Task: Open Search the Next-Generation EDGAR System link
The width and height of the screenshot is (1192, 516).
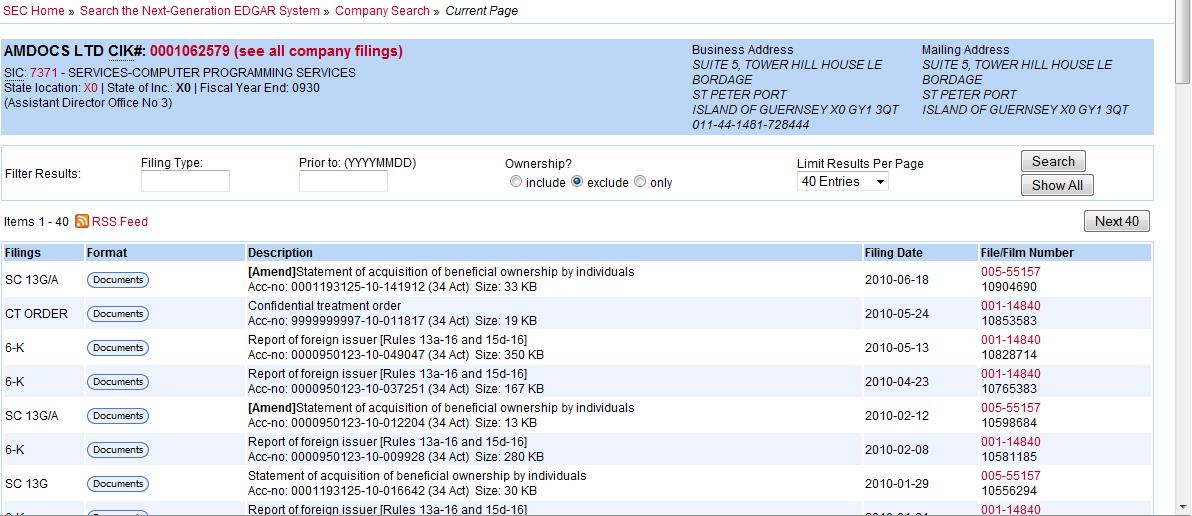Action: click(x=200, y=11)
